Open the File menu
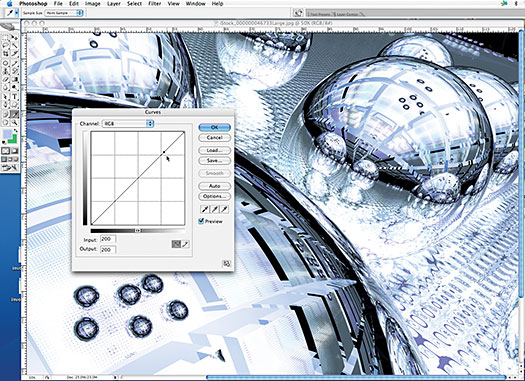Screen dimensions: 525x381 pyautogui.click(x=58, y=4)
